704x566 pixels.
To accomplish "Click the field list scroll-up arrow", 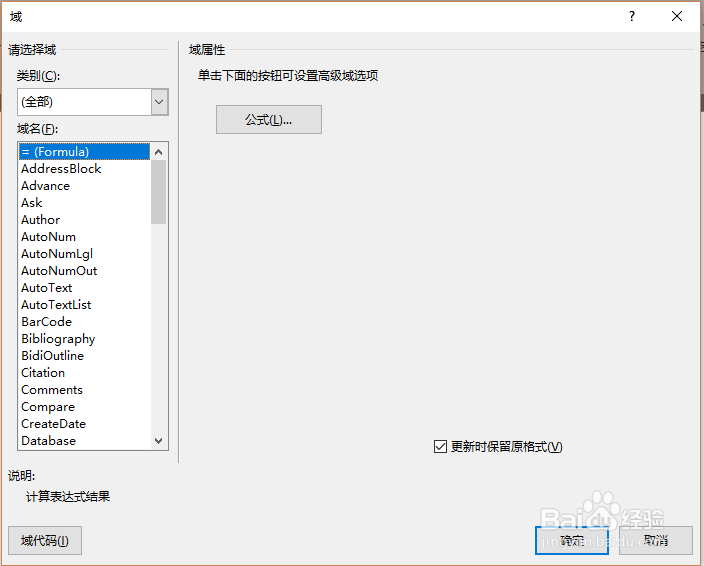I will tap(158, 152).
